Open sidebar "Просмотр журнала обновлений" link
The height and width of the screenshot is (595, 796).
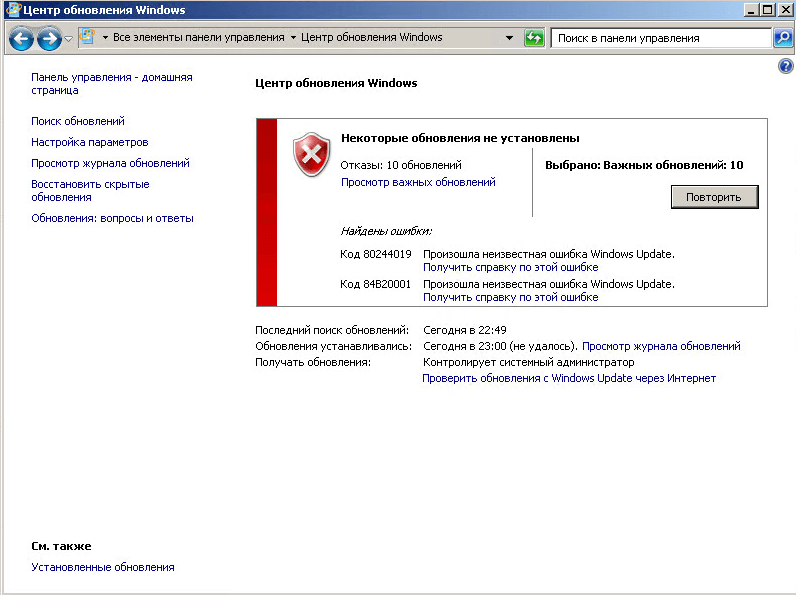(x=110, y=163)
